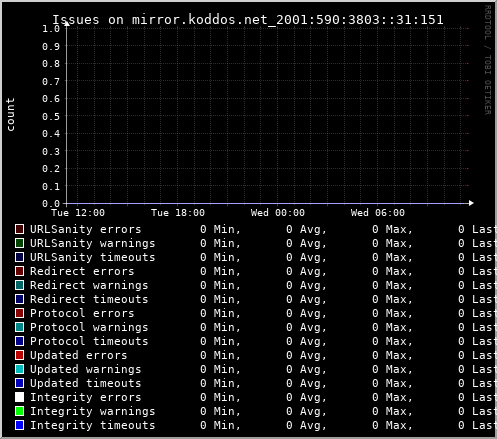Screen dimensions: 497x439
Task: Select the URLSanity timeouts legend label
Action: [x=93, y=257]
